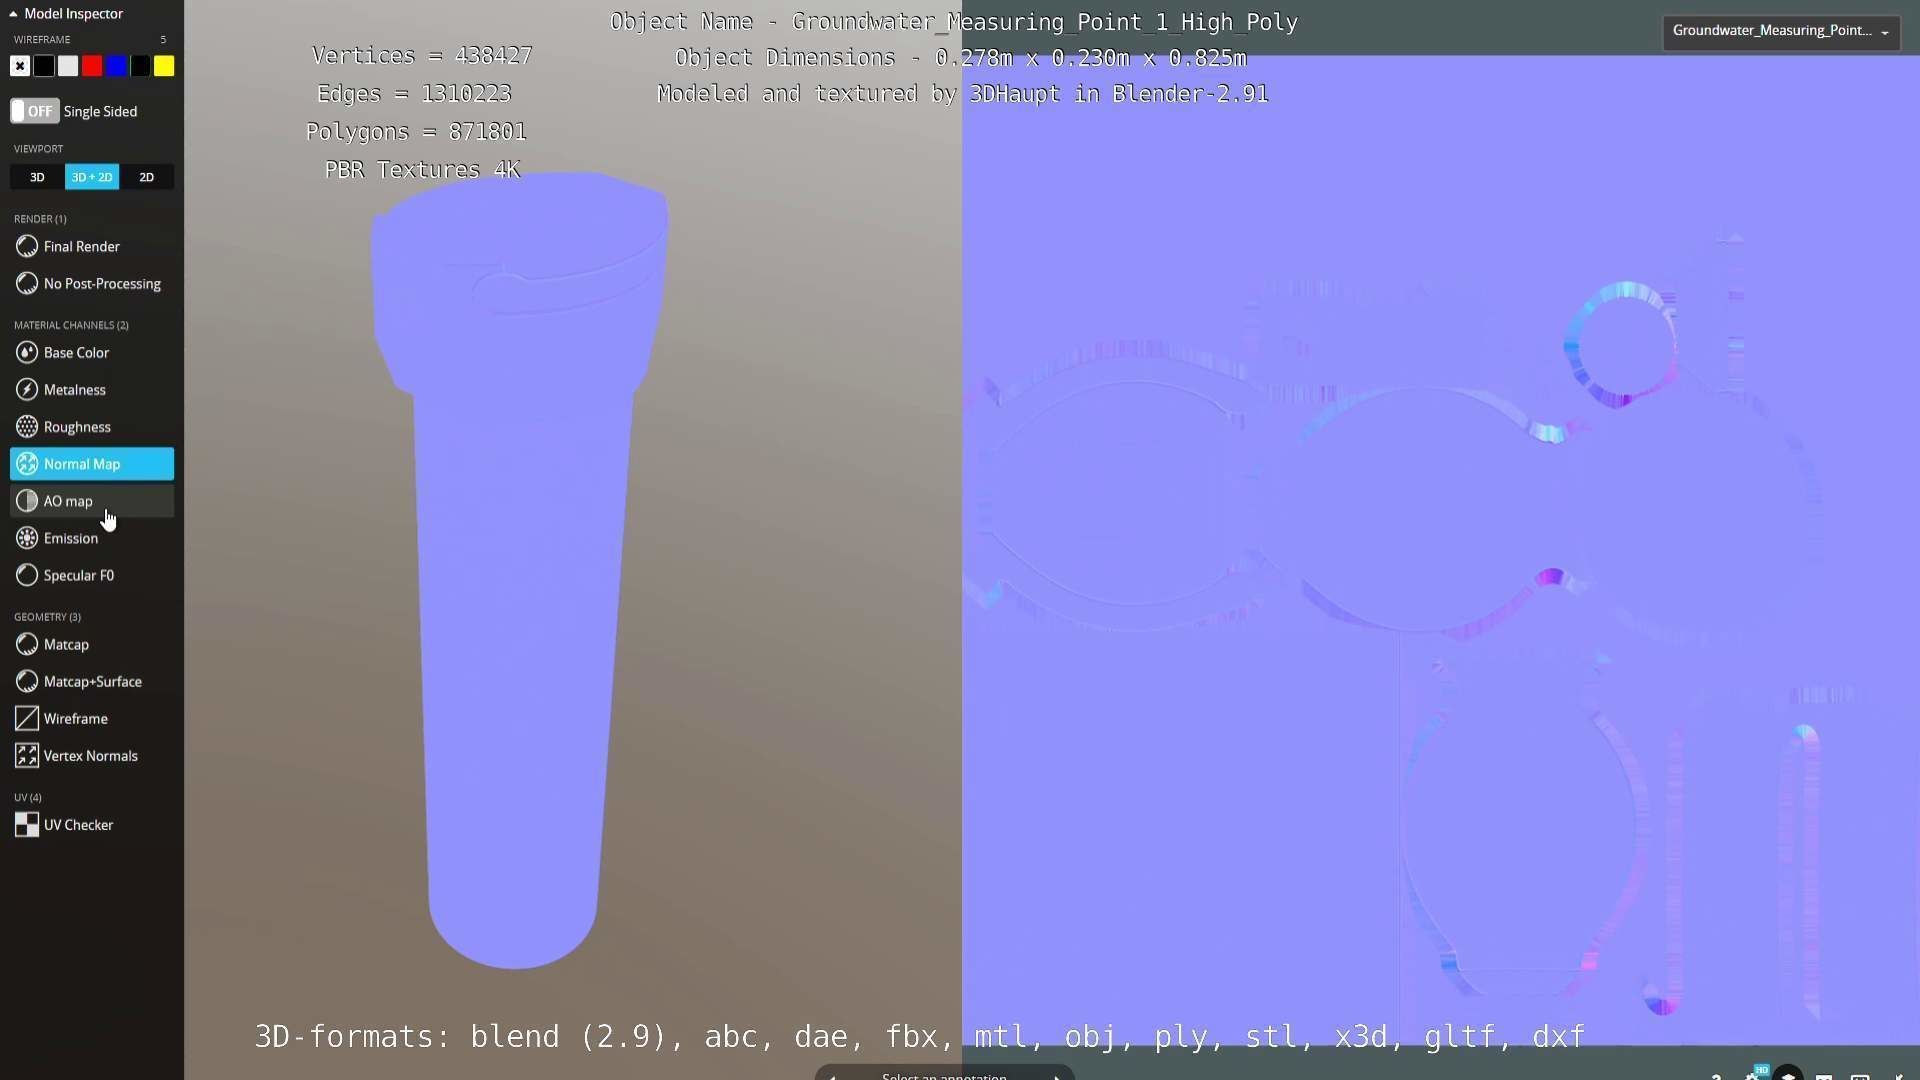The height and width of the screenshot is (1080, 1920).
Task: Click the Edges = 1310223 text
Action: pos(414,94)
